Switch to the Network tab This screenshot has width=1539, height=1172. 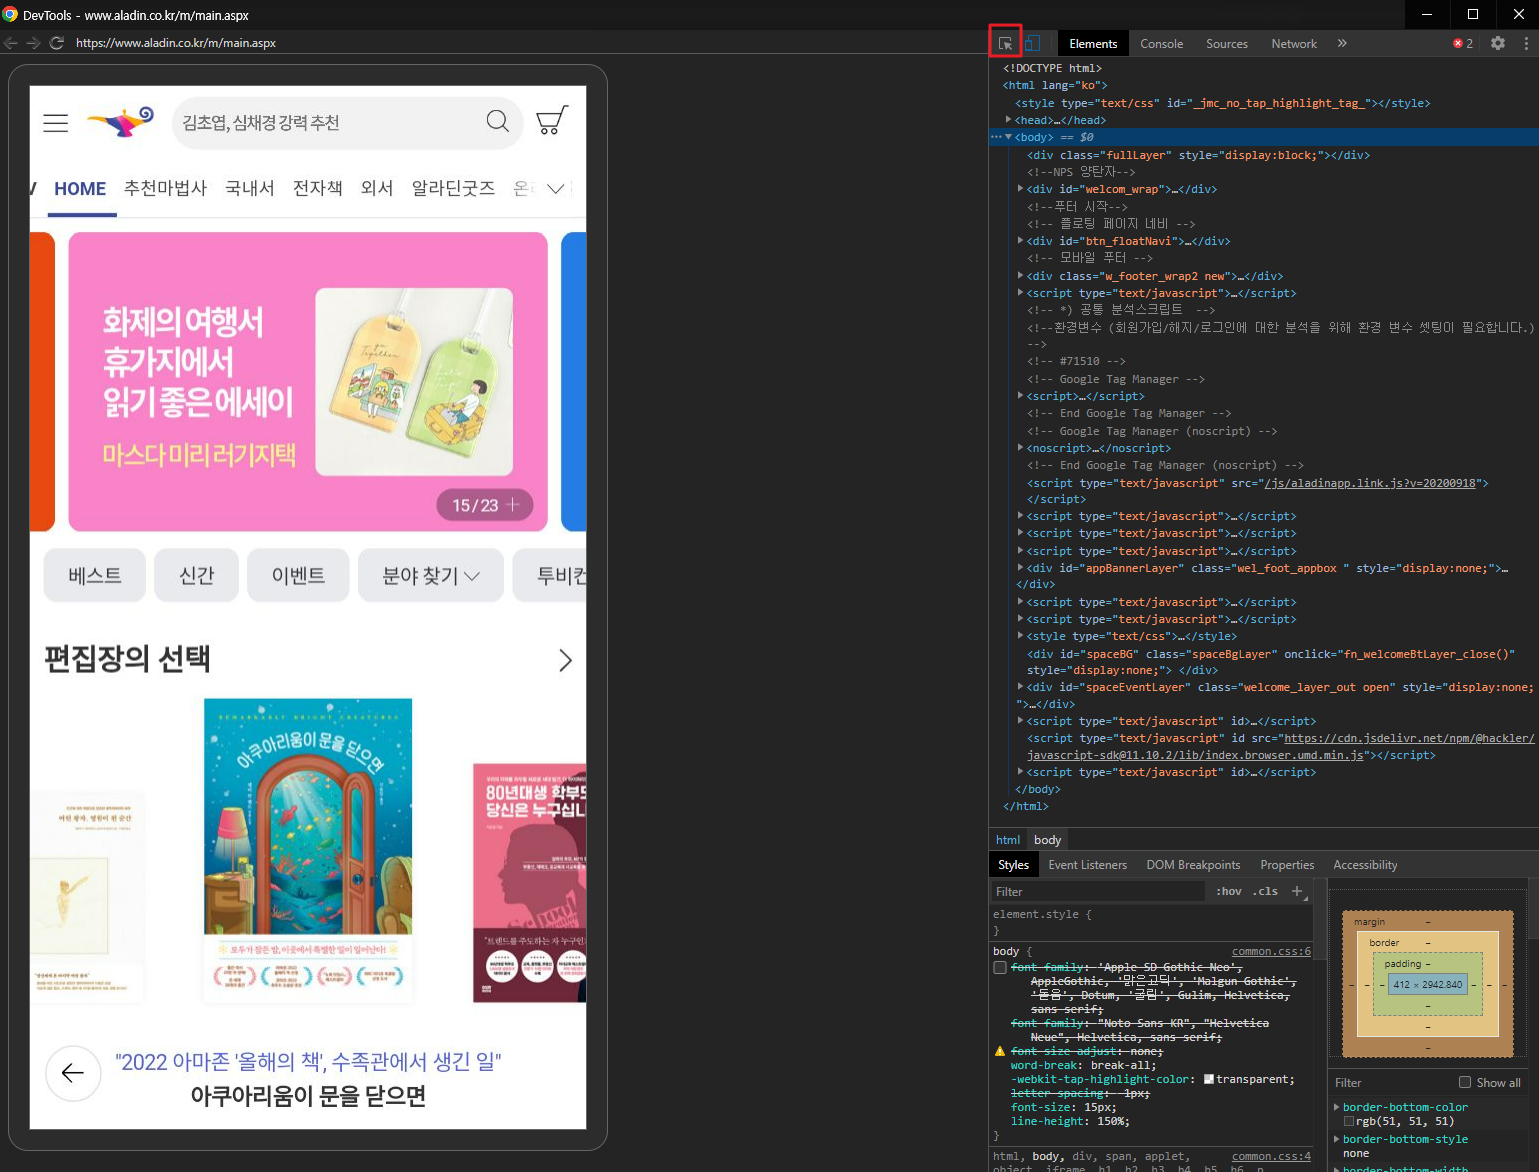[x=1294, y=43]
